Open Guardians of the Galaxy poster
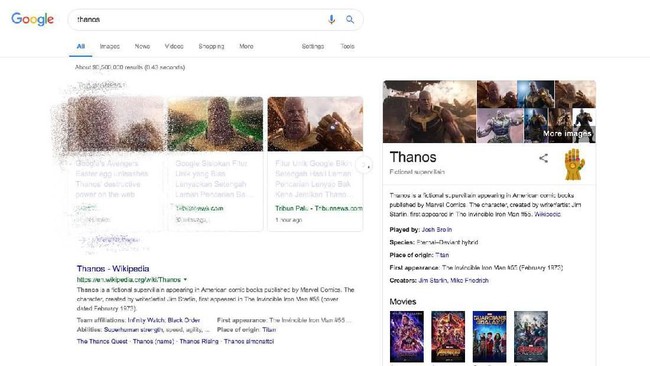Viewport: 650px width, 366px height. 490,337
